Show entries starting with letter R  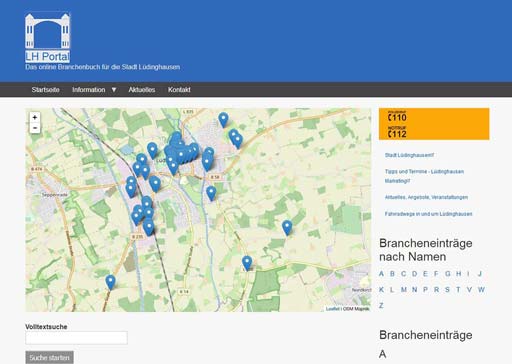436,290
